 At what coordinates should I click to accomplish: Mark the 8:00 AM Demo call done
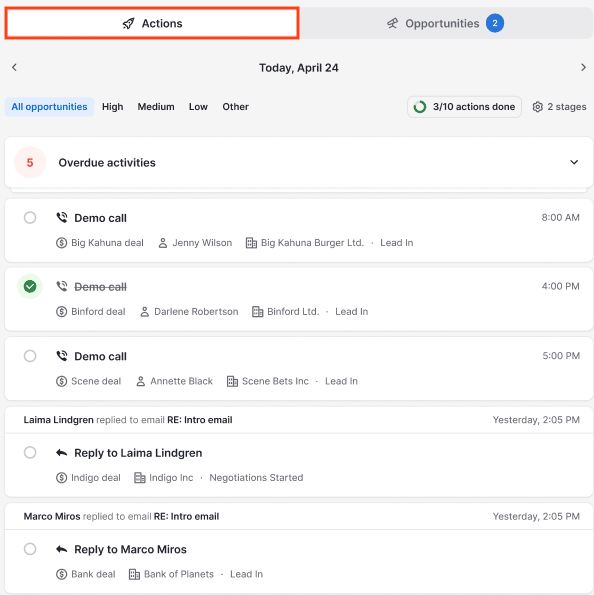coord(30,218)
